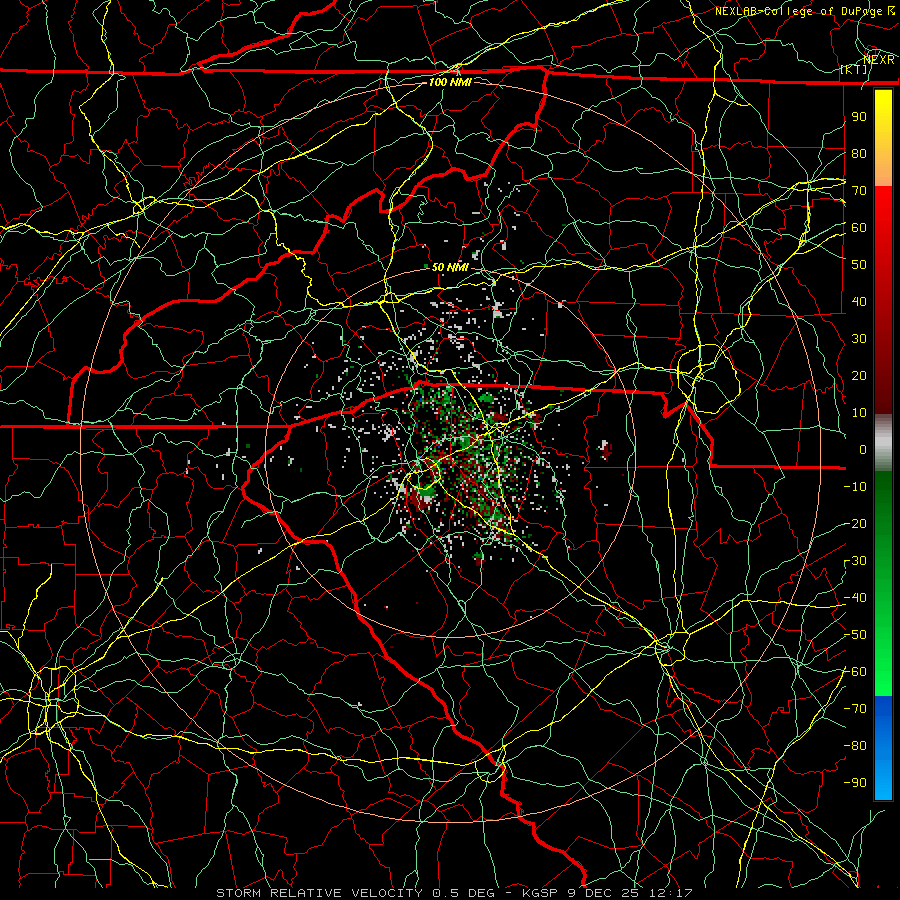Click the 70 value on the velocity scale

[859, 191]
